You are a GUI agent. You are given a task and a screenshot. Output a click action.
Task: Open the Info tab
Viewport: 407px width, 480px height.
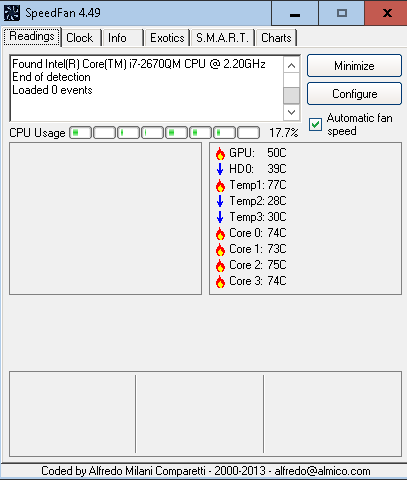122,38
